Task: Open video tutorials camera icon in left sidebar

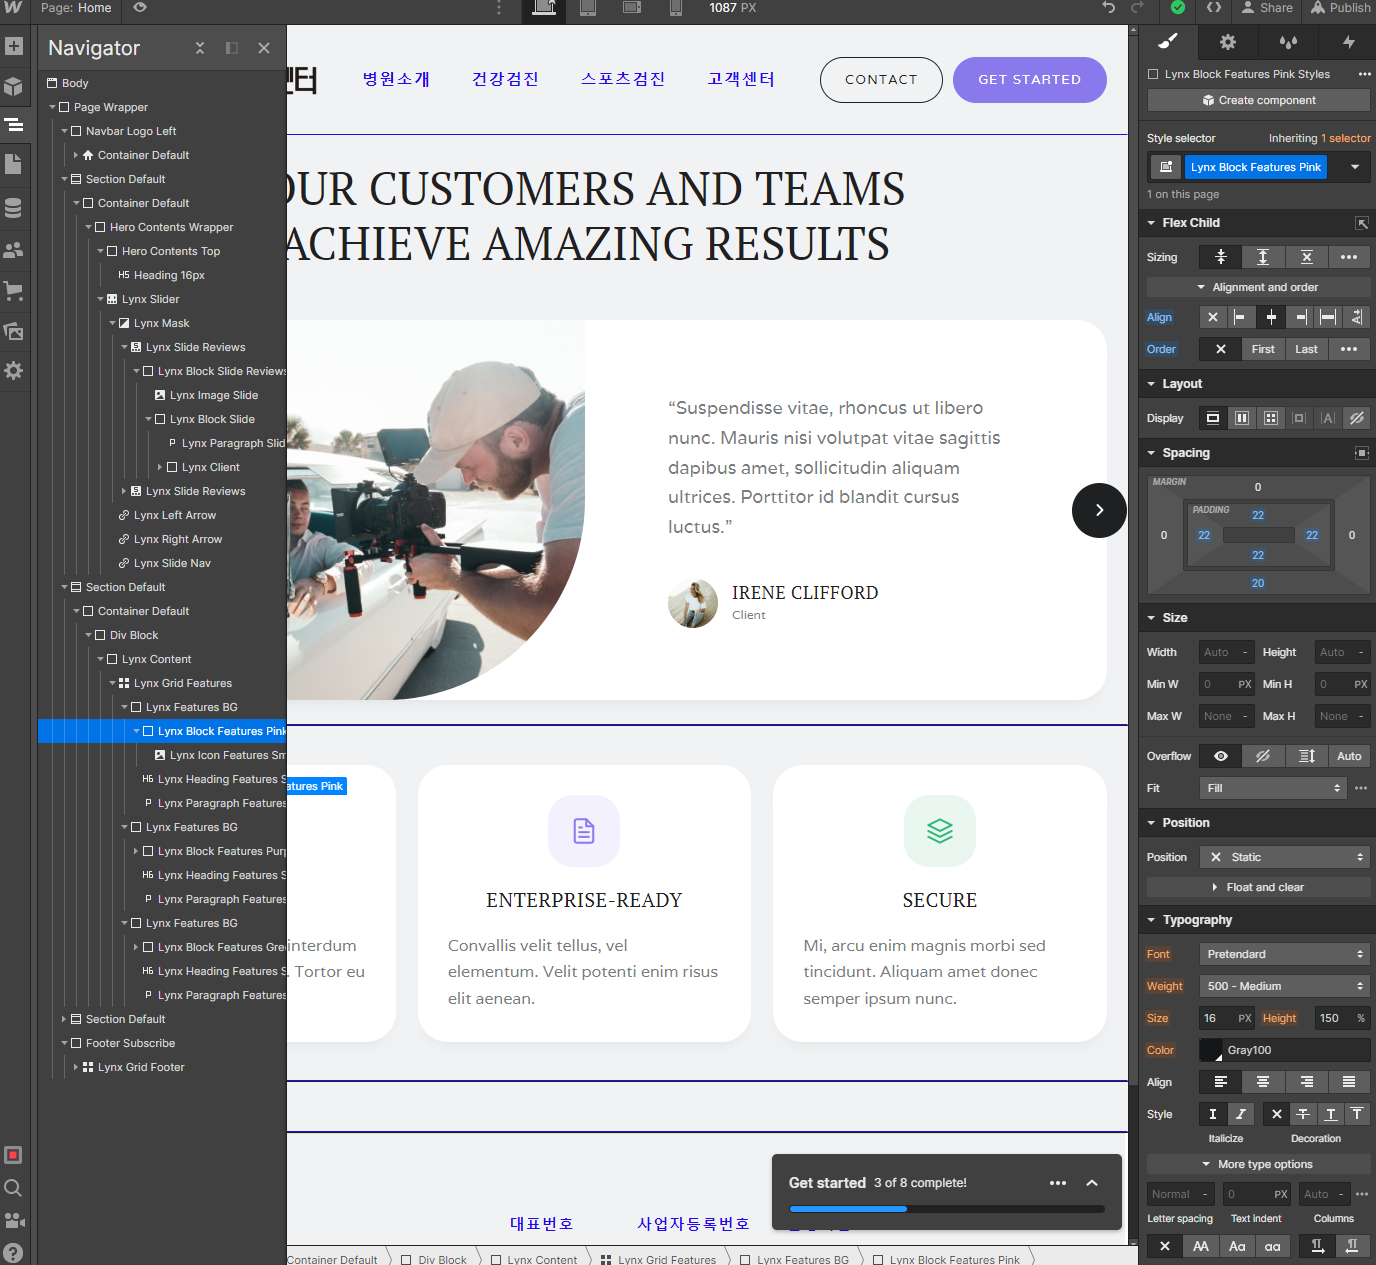Action: pos(13,1220)
